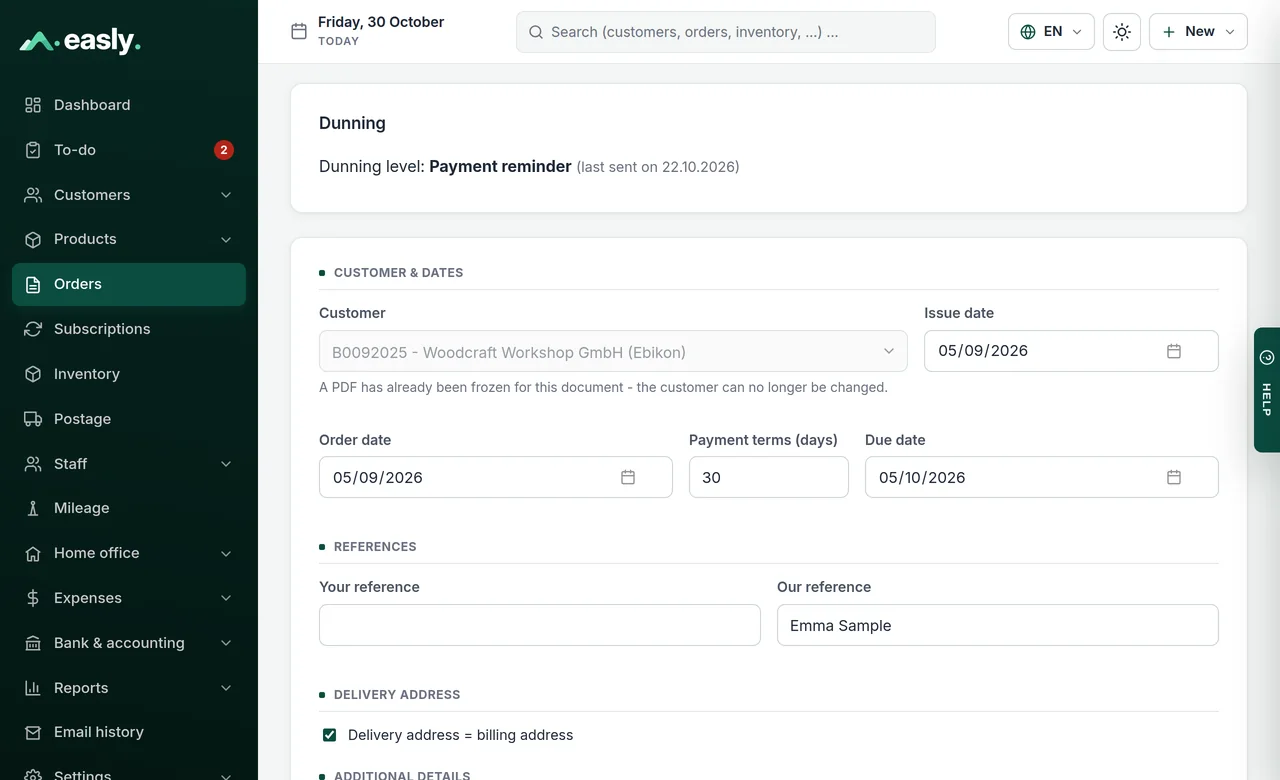Go to Orders in sidebar

(129, 284)
